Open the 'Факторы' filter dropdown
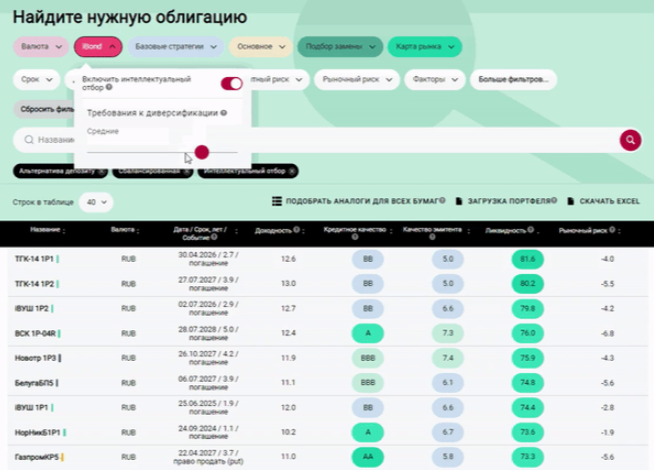 [x=435, y=78]
